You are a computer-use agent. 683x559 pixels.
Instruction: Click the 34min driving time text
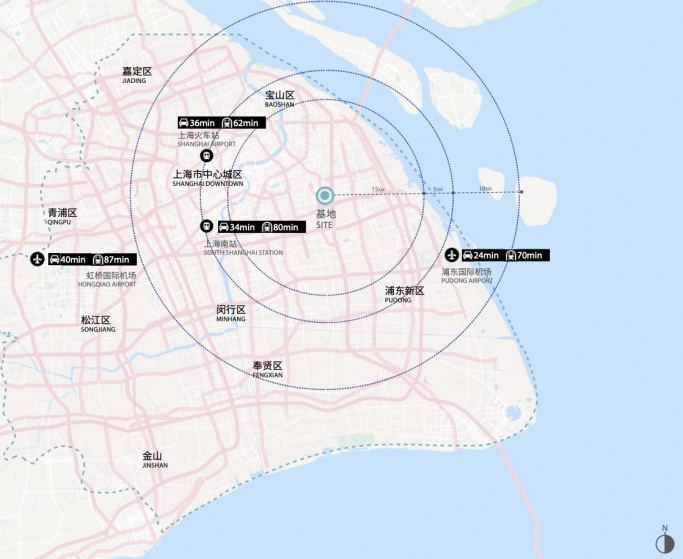242,227
